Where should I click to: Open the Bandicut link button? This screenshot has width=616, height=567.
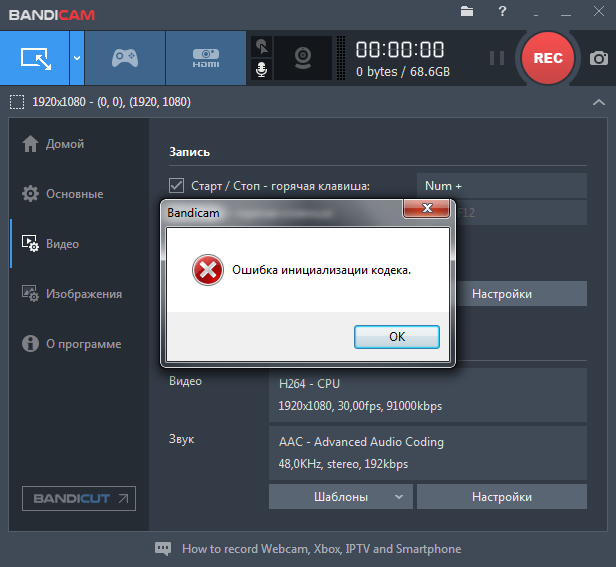79,498
